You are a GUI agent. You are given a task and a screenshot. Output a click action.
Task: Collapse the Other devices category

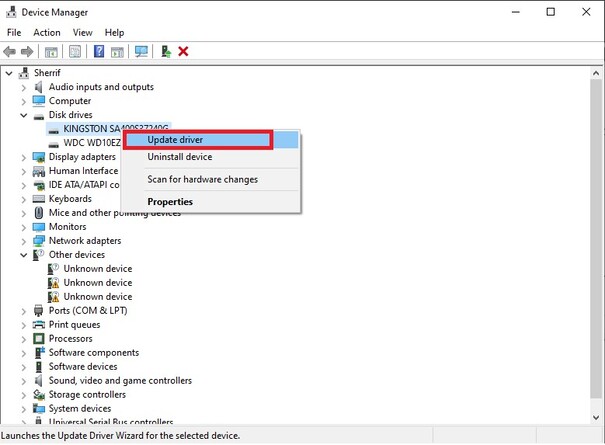[24, 255]
